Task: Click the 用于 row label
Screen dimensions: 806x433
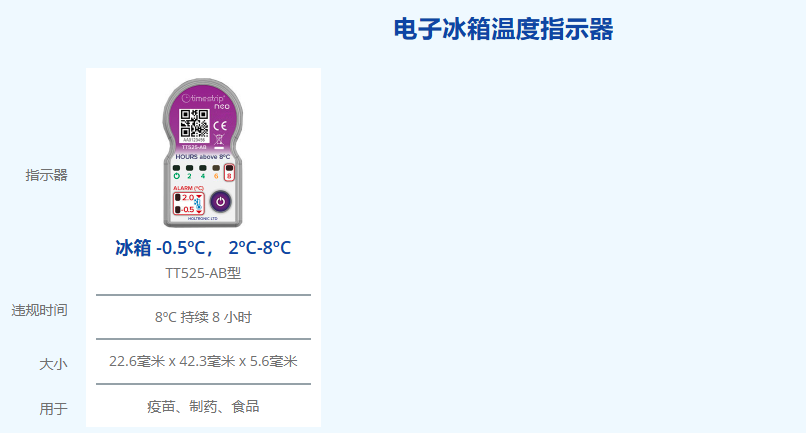Action: (53, 409)
